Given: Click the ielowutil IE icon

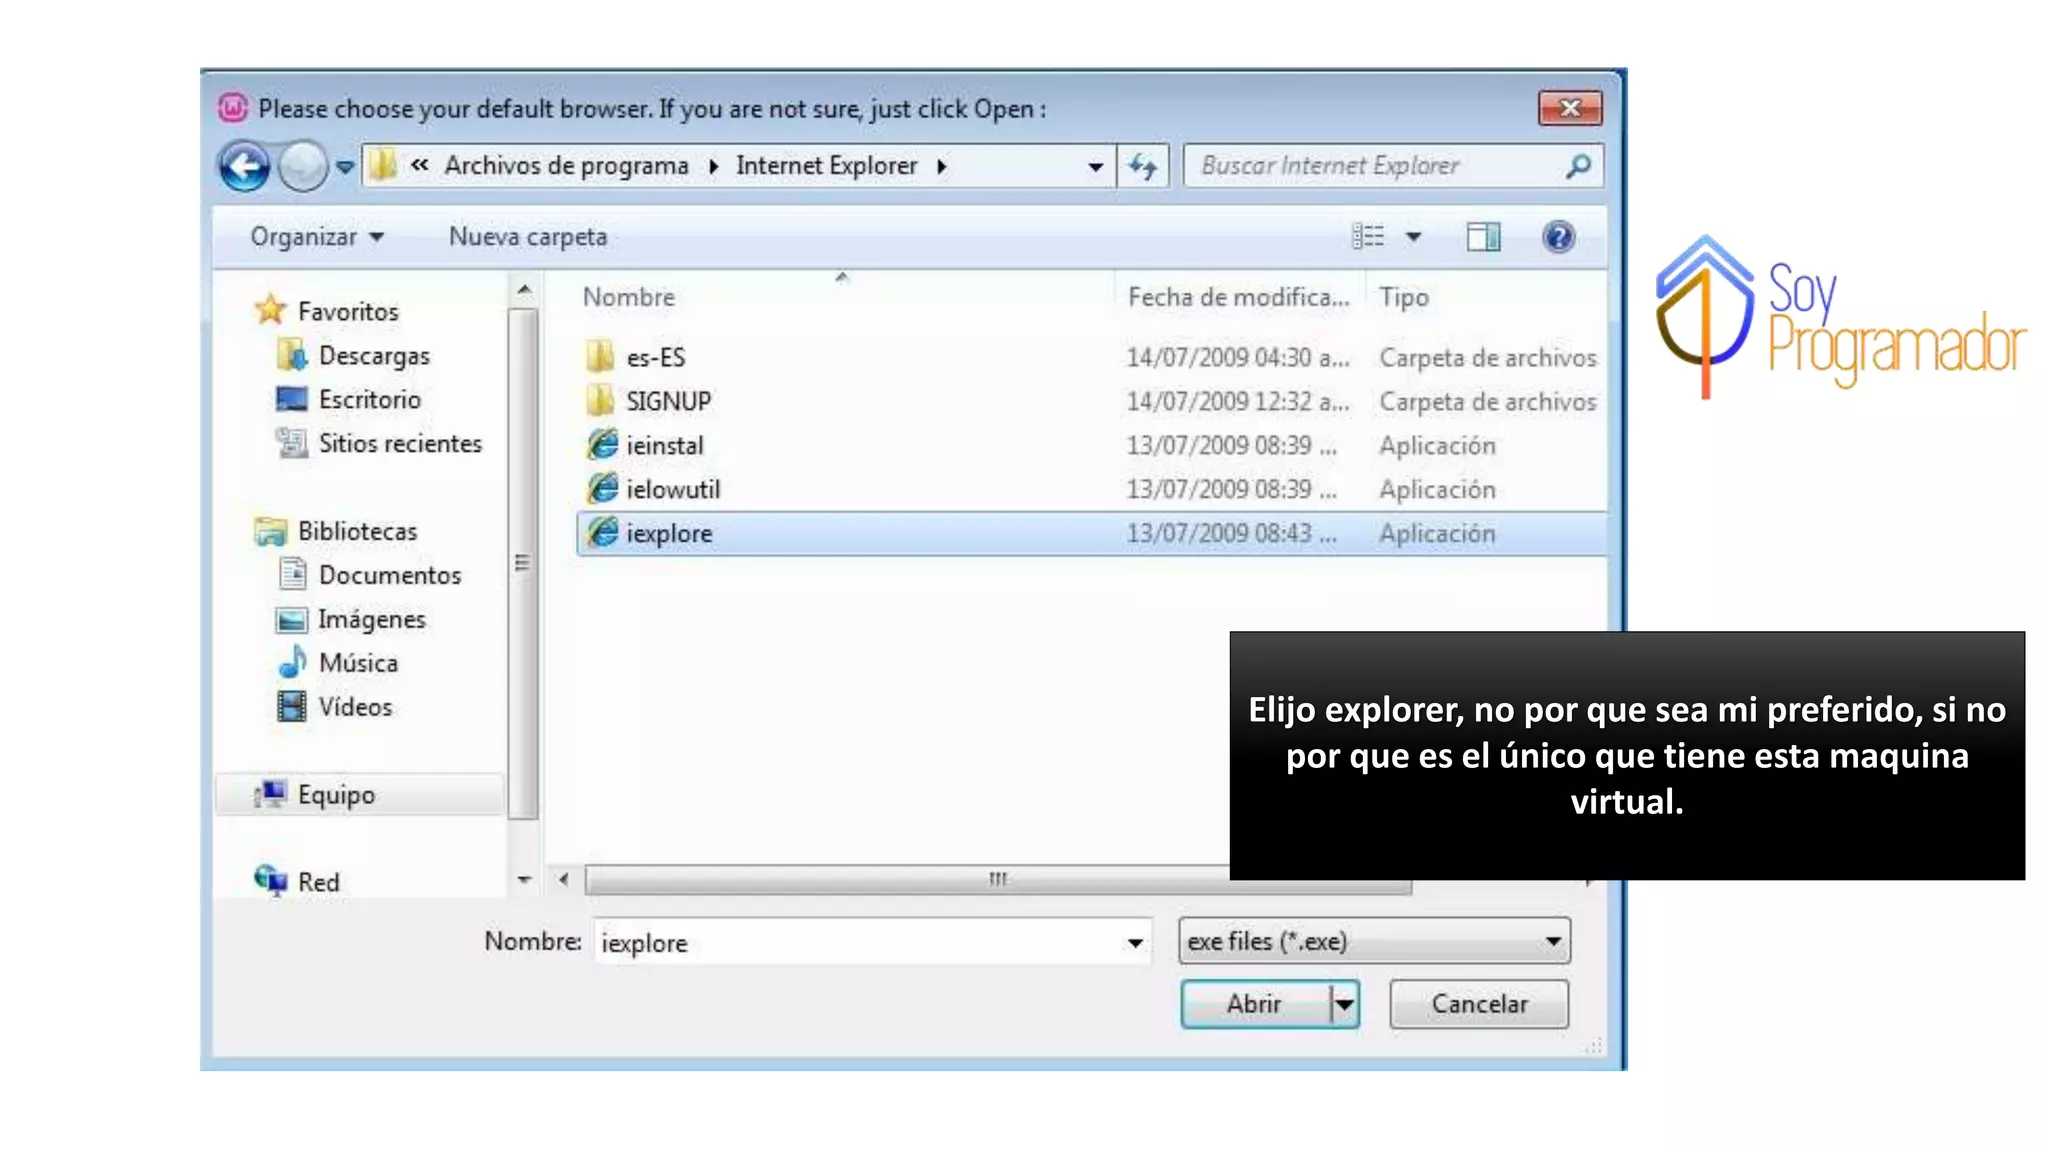Looking at the screenshot, I should click(602, 488).
